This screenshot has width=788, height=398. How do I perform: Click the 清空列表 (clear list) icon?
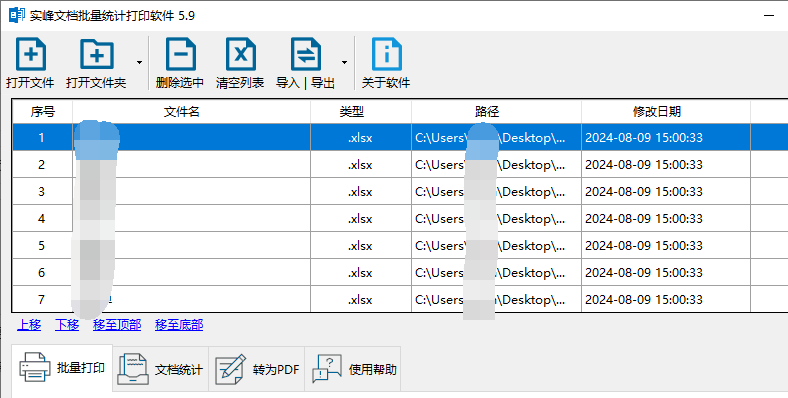click(x=240, y=54)
